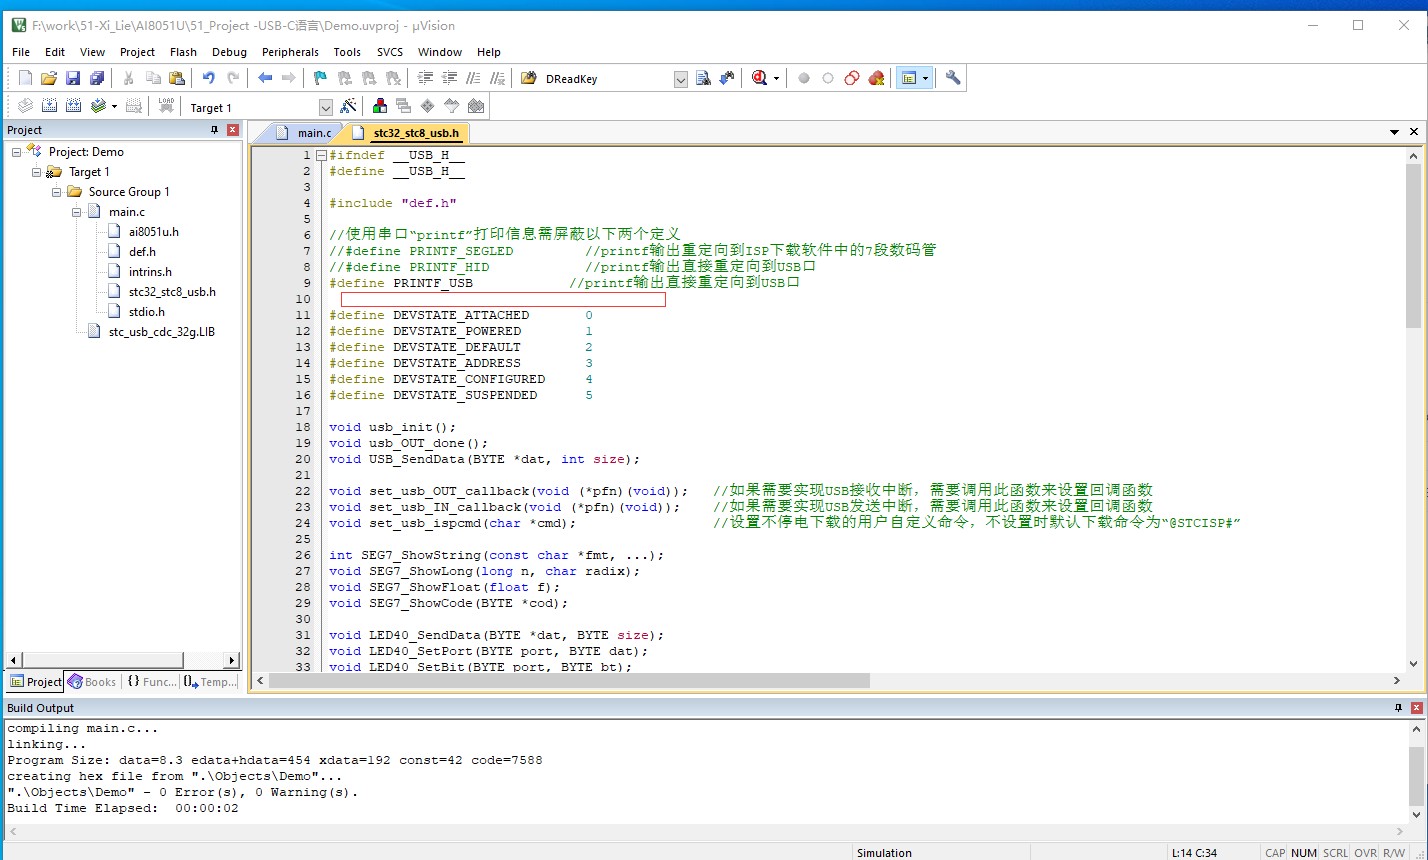1428x860 pixels.
Task: Open the window layout dropdown arrow
Action: [x=926, y=78]
